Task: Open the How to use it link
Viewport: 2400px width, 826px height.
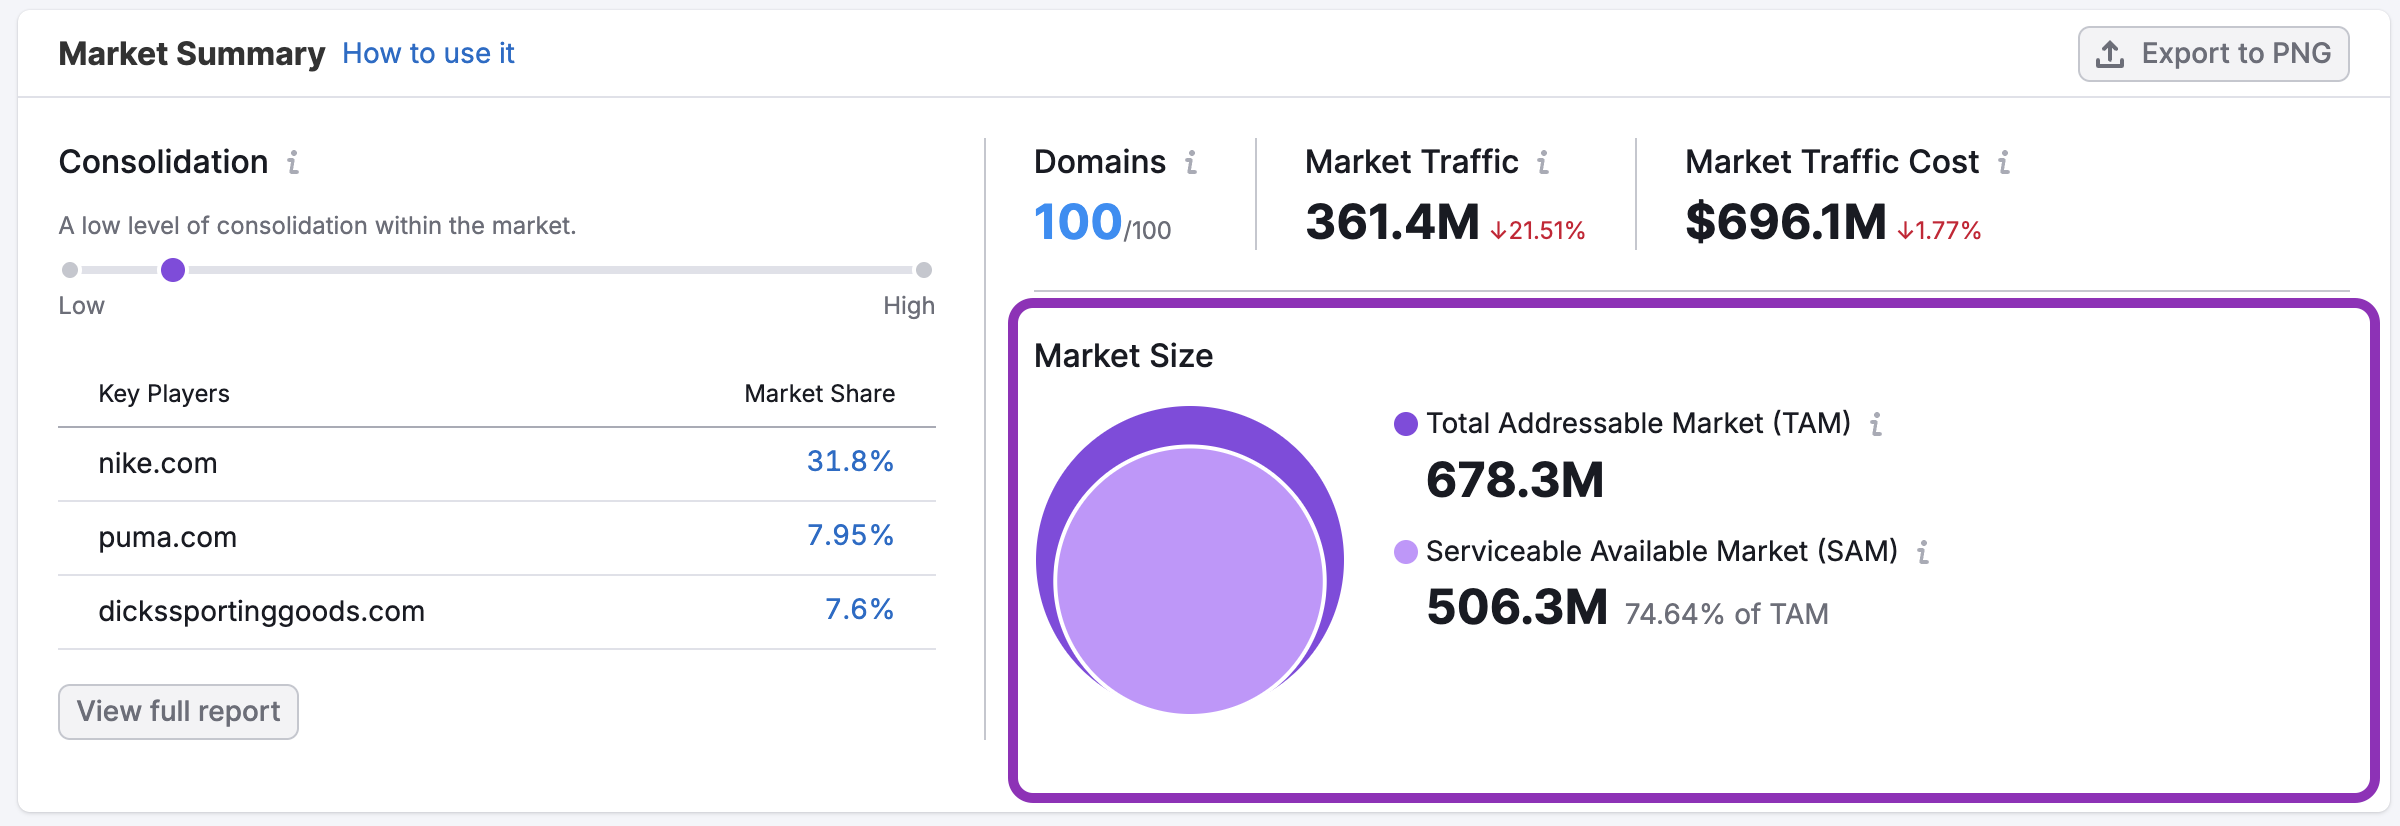Action: (x=428, y=54)
